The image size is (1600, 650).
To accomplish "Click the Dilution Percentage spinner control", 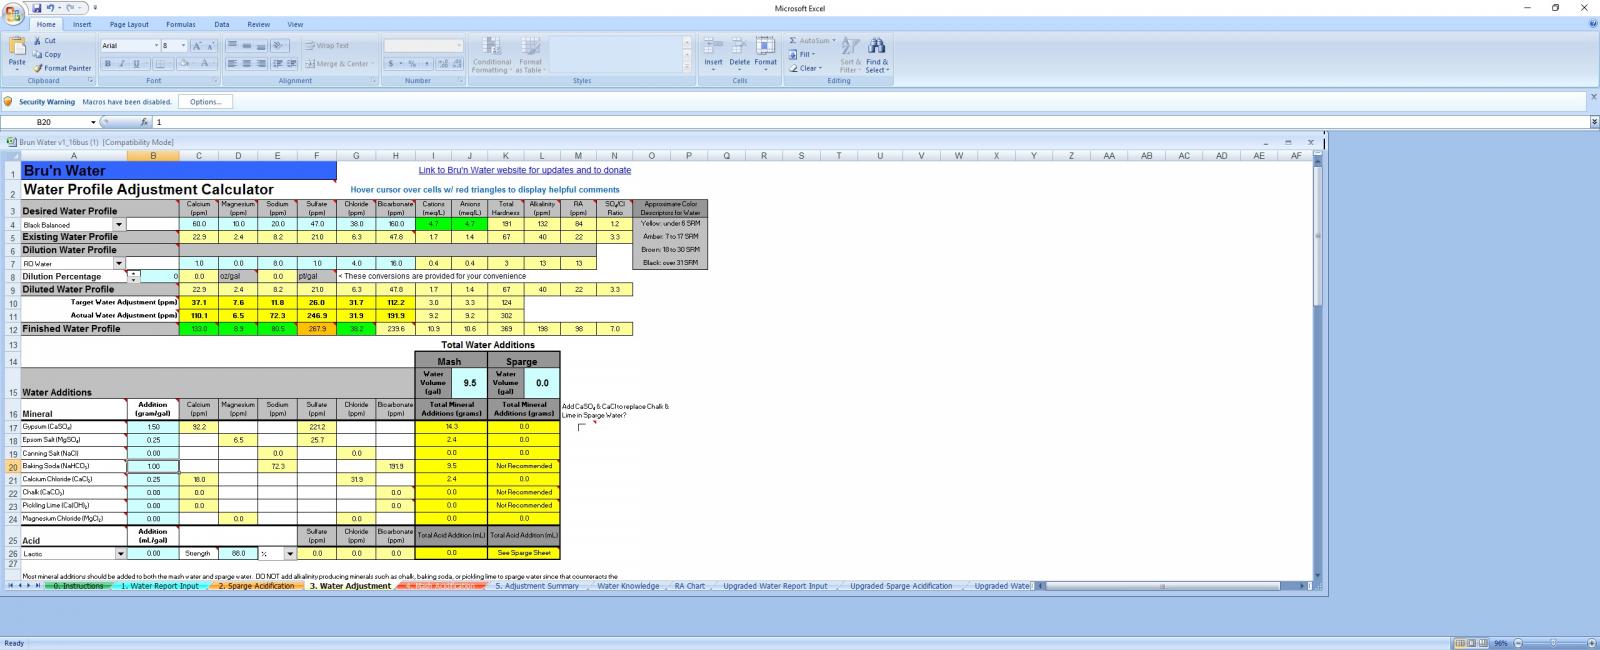I will click(x=134, y=276).
